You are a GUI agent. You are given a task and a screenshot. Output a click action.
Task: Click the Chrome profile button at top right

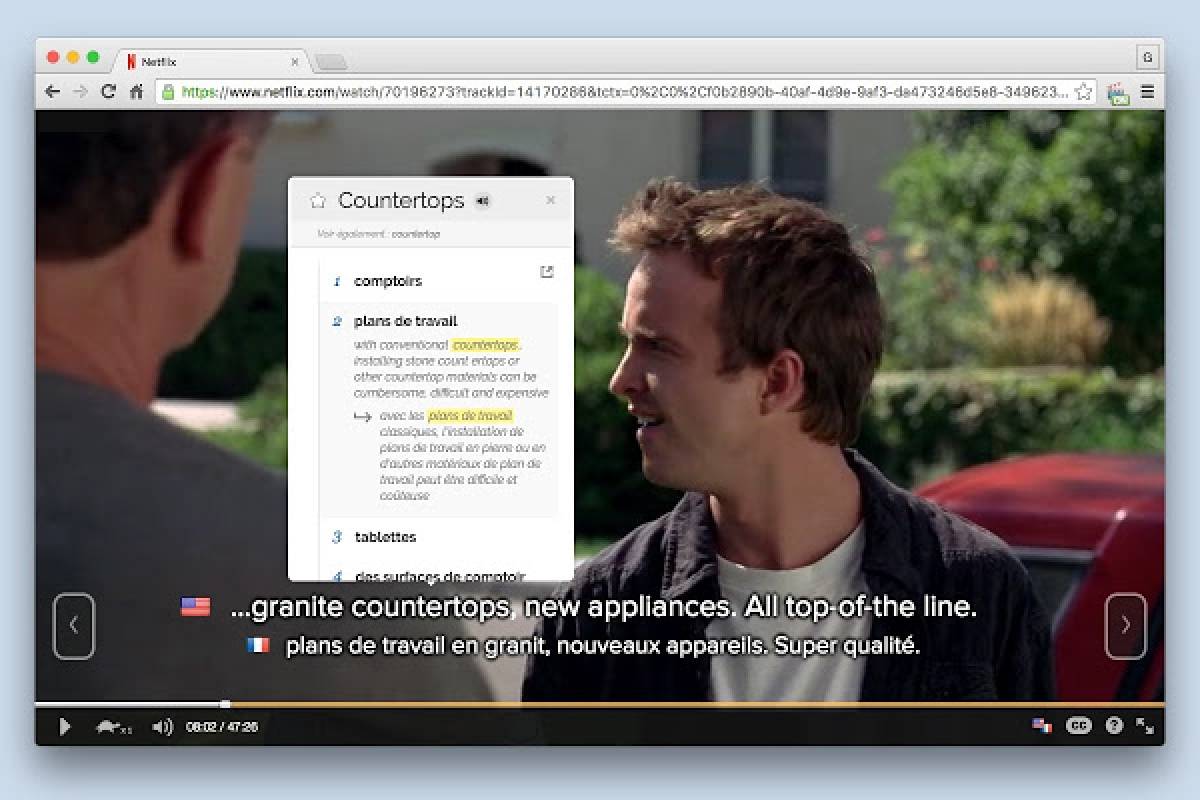pos(1147,57)
